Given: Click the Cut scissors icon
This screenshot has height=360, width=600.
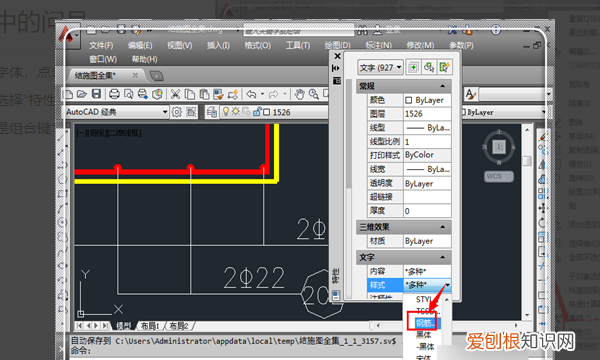Looking at the screenshot, I should pyautogui.click(x=175, y=94).
